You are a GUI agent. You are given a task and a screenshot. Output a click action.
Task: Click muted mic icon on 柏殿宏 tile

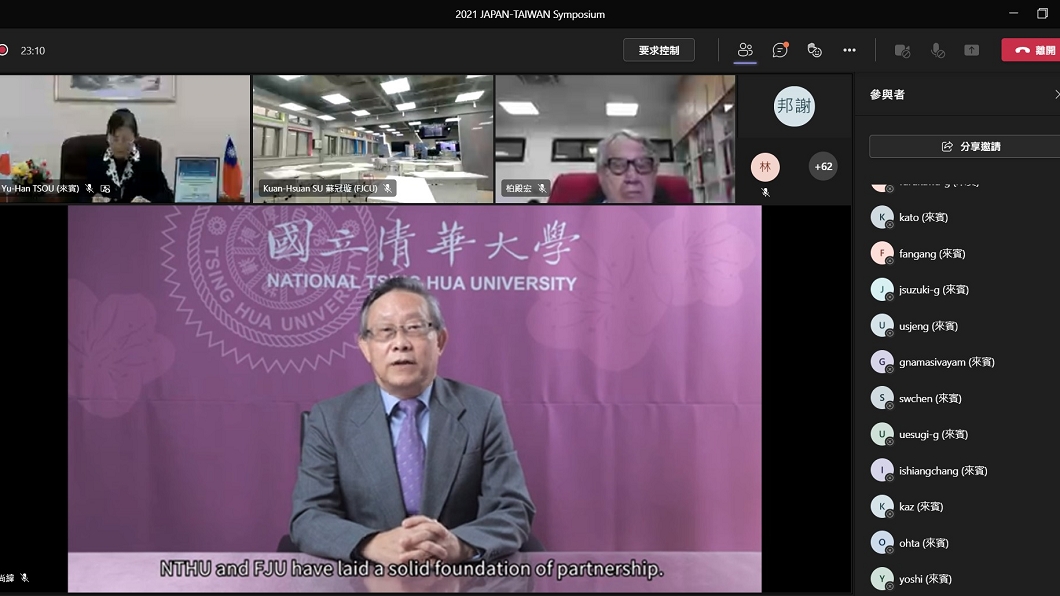pos(541,189)
